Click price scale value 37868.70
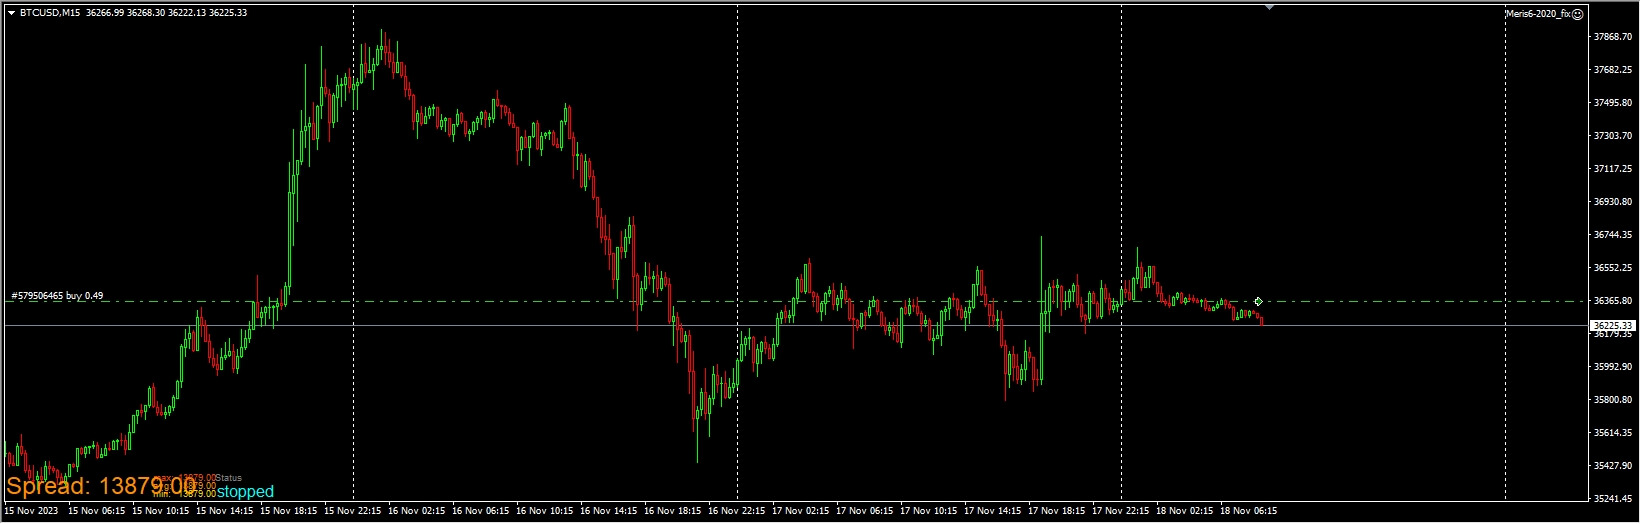1641x524 pixels. tap(1614, 37)
